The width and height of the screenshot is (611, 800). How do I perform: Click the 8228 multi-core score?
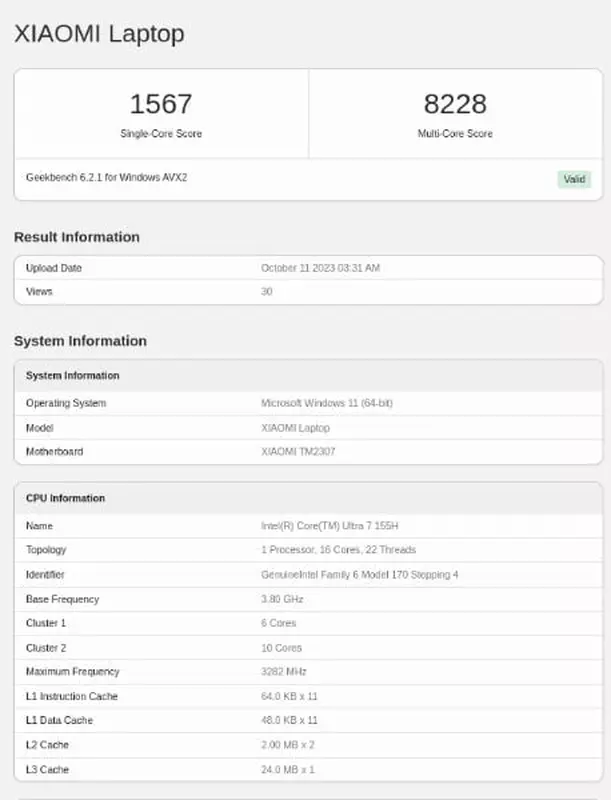pos(455,104)
